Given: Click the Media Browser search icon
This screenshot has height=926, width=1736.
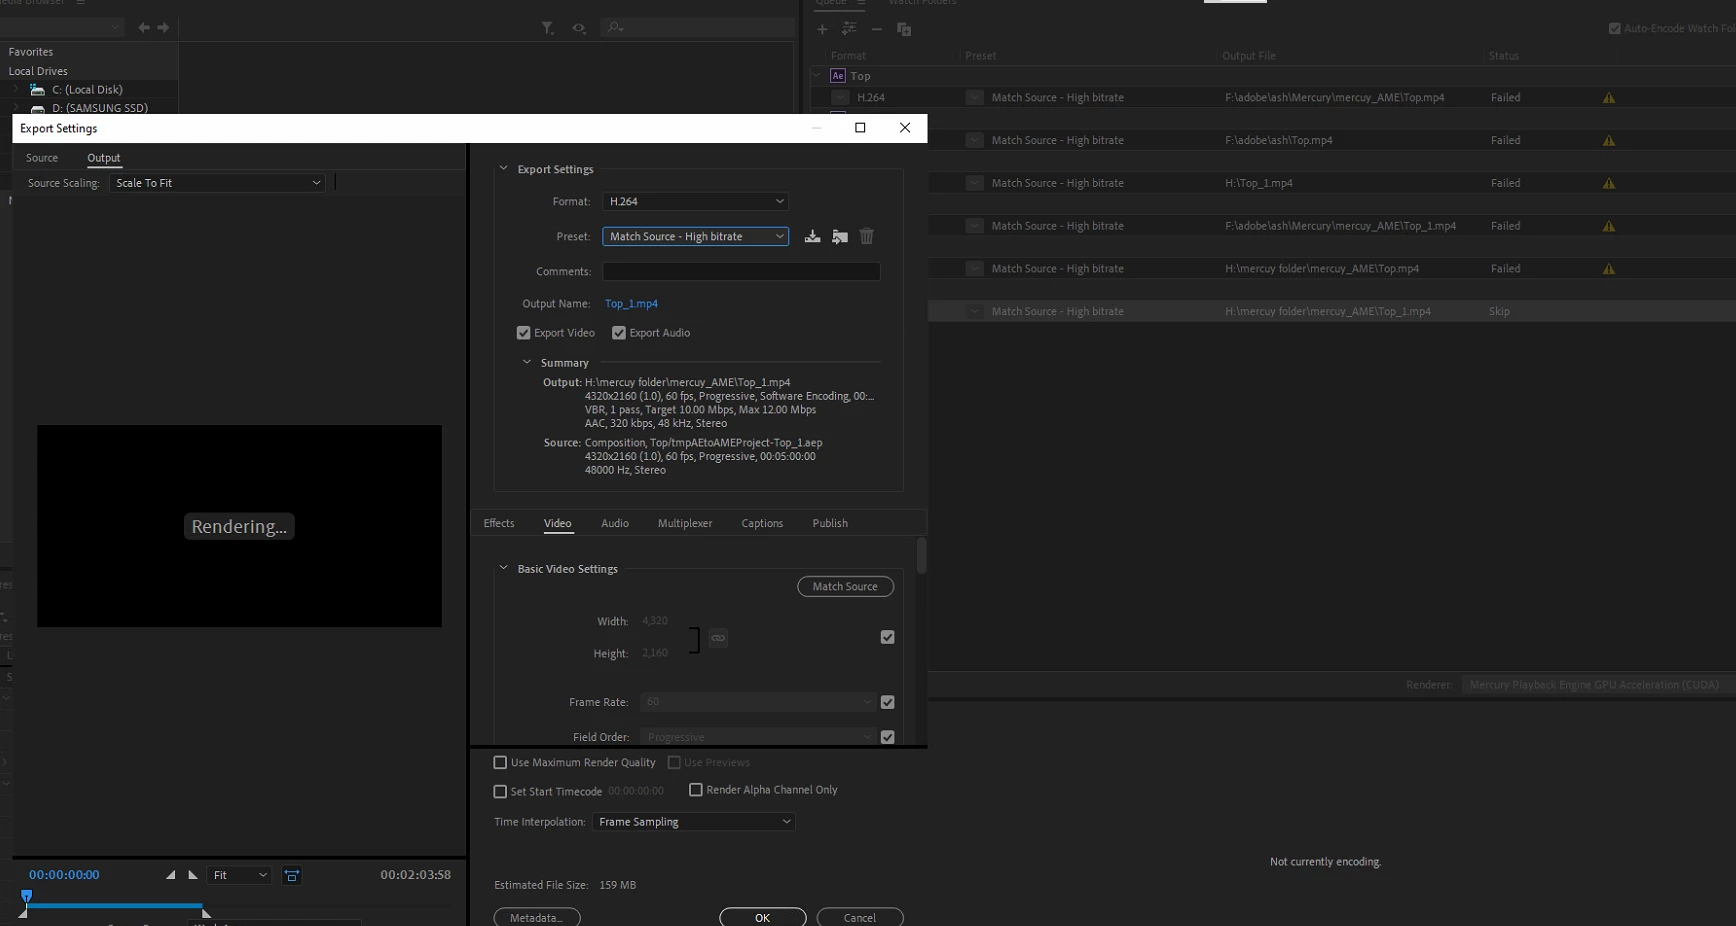Looking at the screenshot, I should tap(615, 28).
